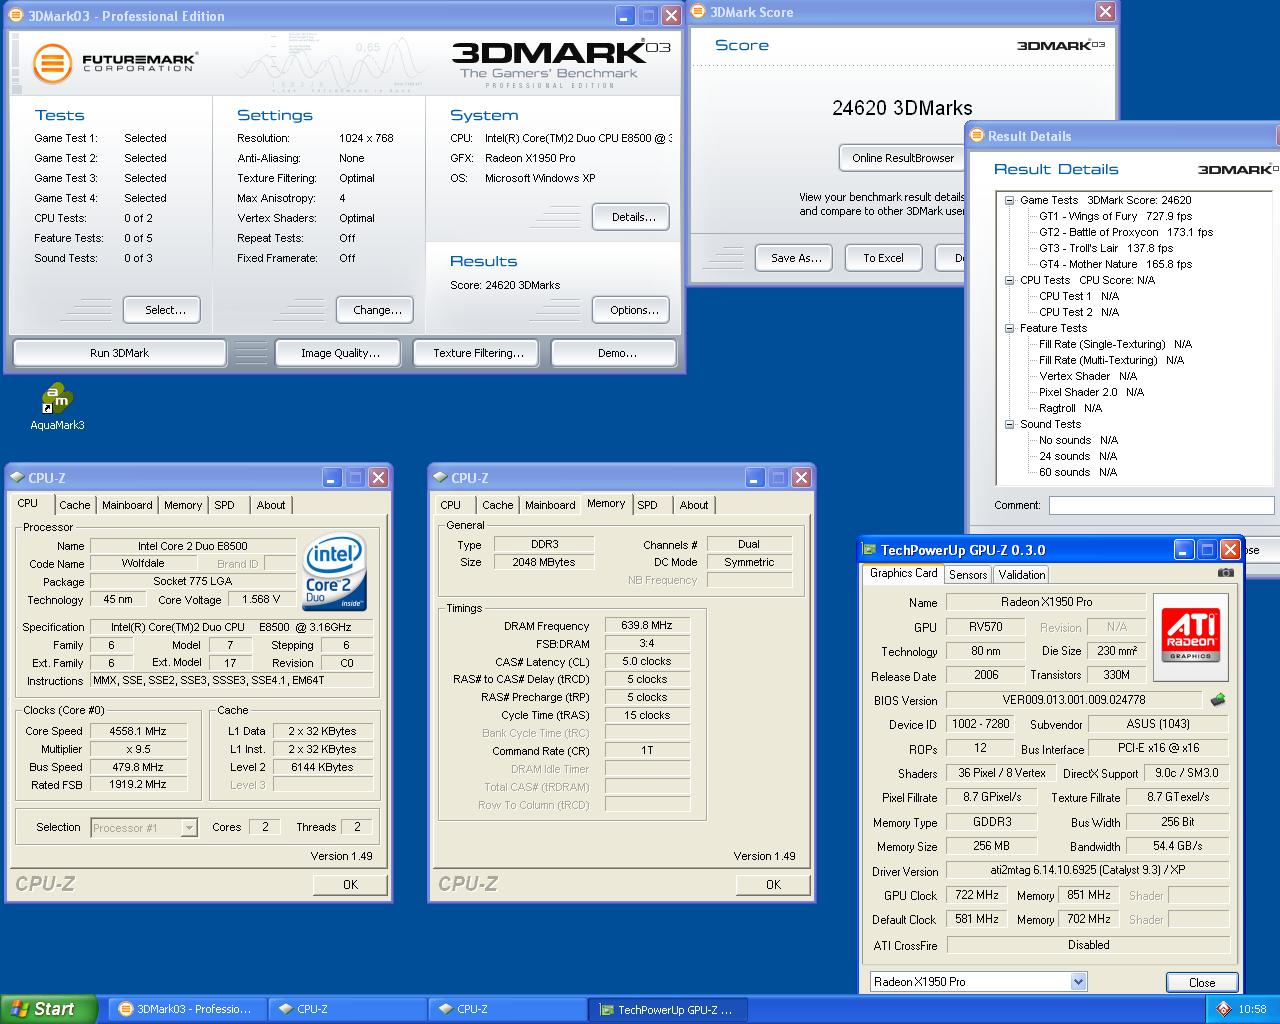Click the ATI Radeon logo in GPU-Z
The width and height of the screenshot is (1280, 1024).
pyautogui.click(x=1190, y=637)
